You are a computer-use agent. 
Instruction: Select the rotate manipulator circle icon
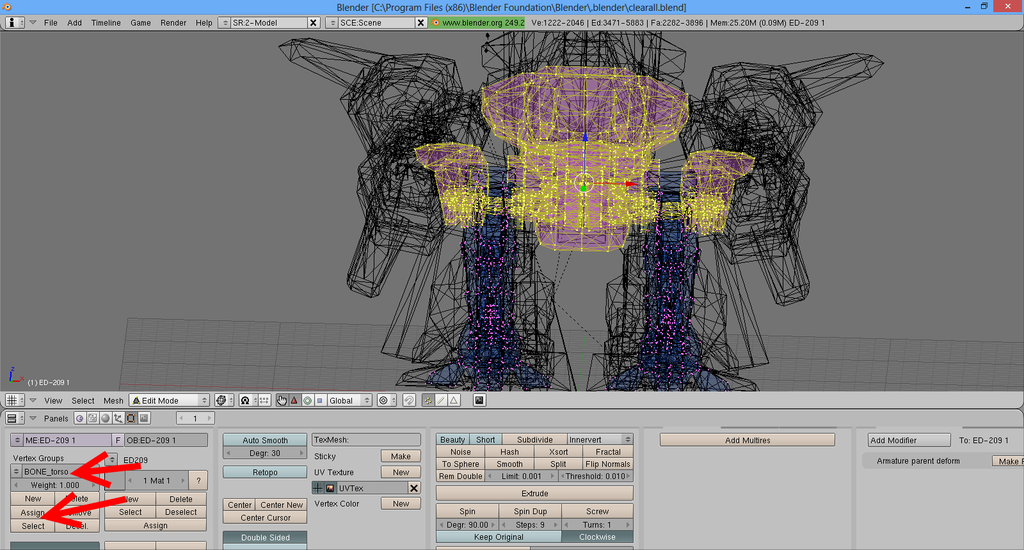(307, 400)
